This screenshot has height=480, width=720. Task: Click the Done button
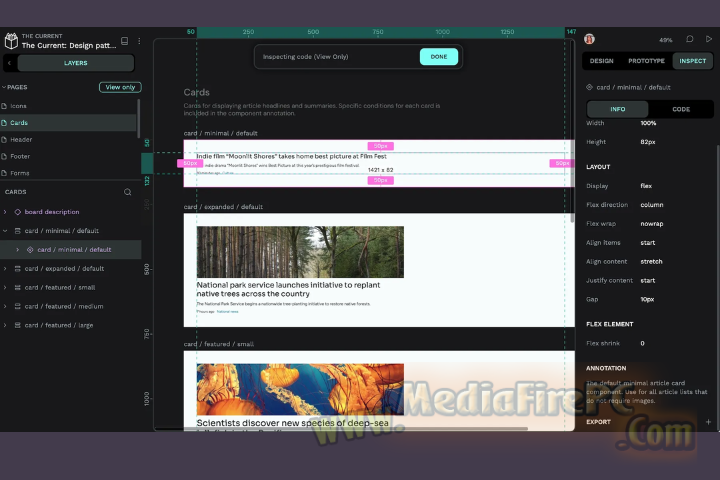coord(439,56)
